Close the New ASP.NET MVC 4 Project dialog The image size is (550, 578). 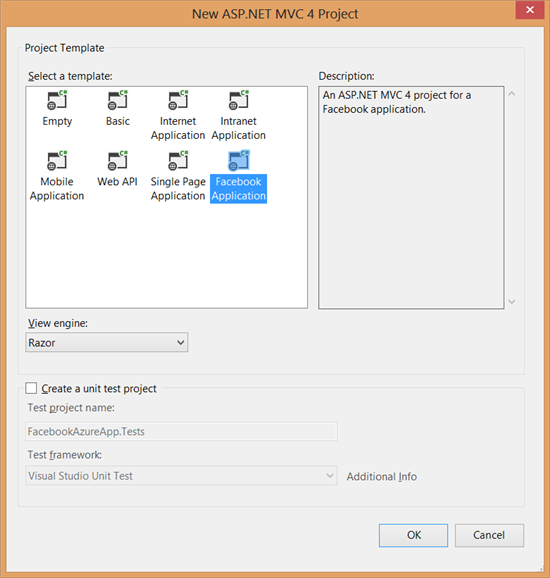(x=530, y=10)
